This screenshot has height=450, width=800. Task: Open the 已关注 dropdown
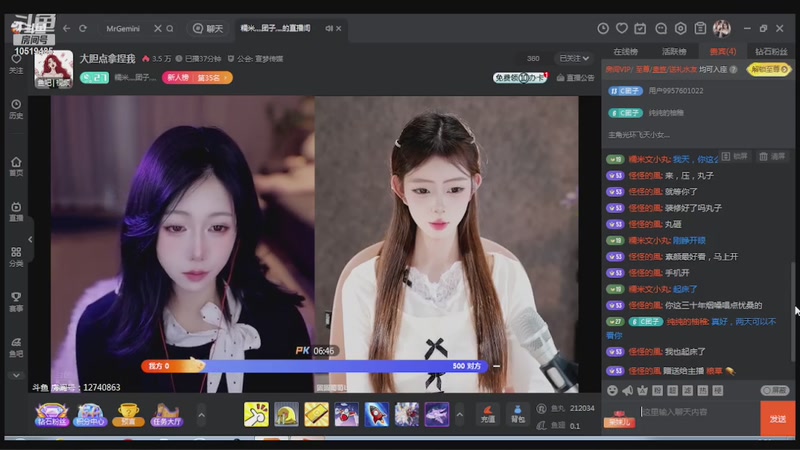click(x=574, y=59)
